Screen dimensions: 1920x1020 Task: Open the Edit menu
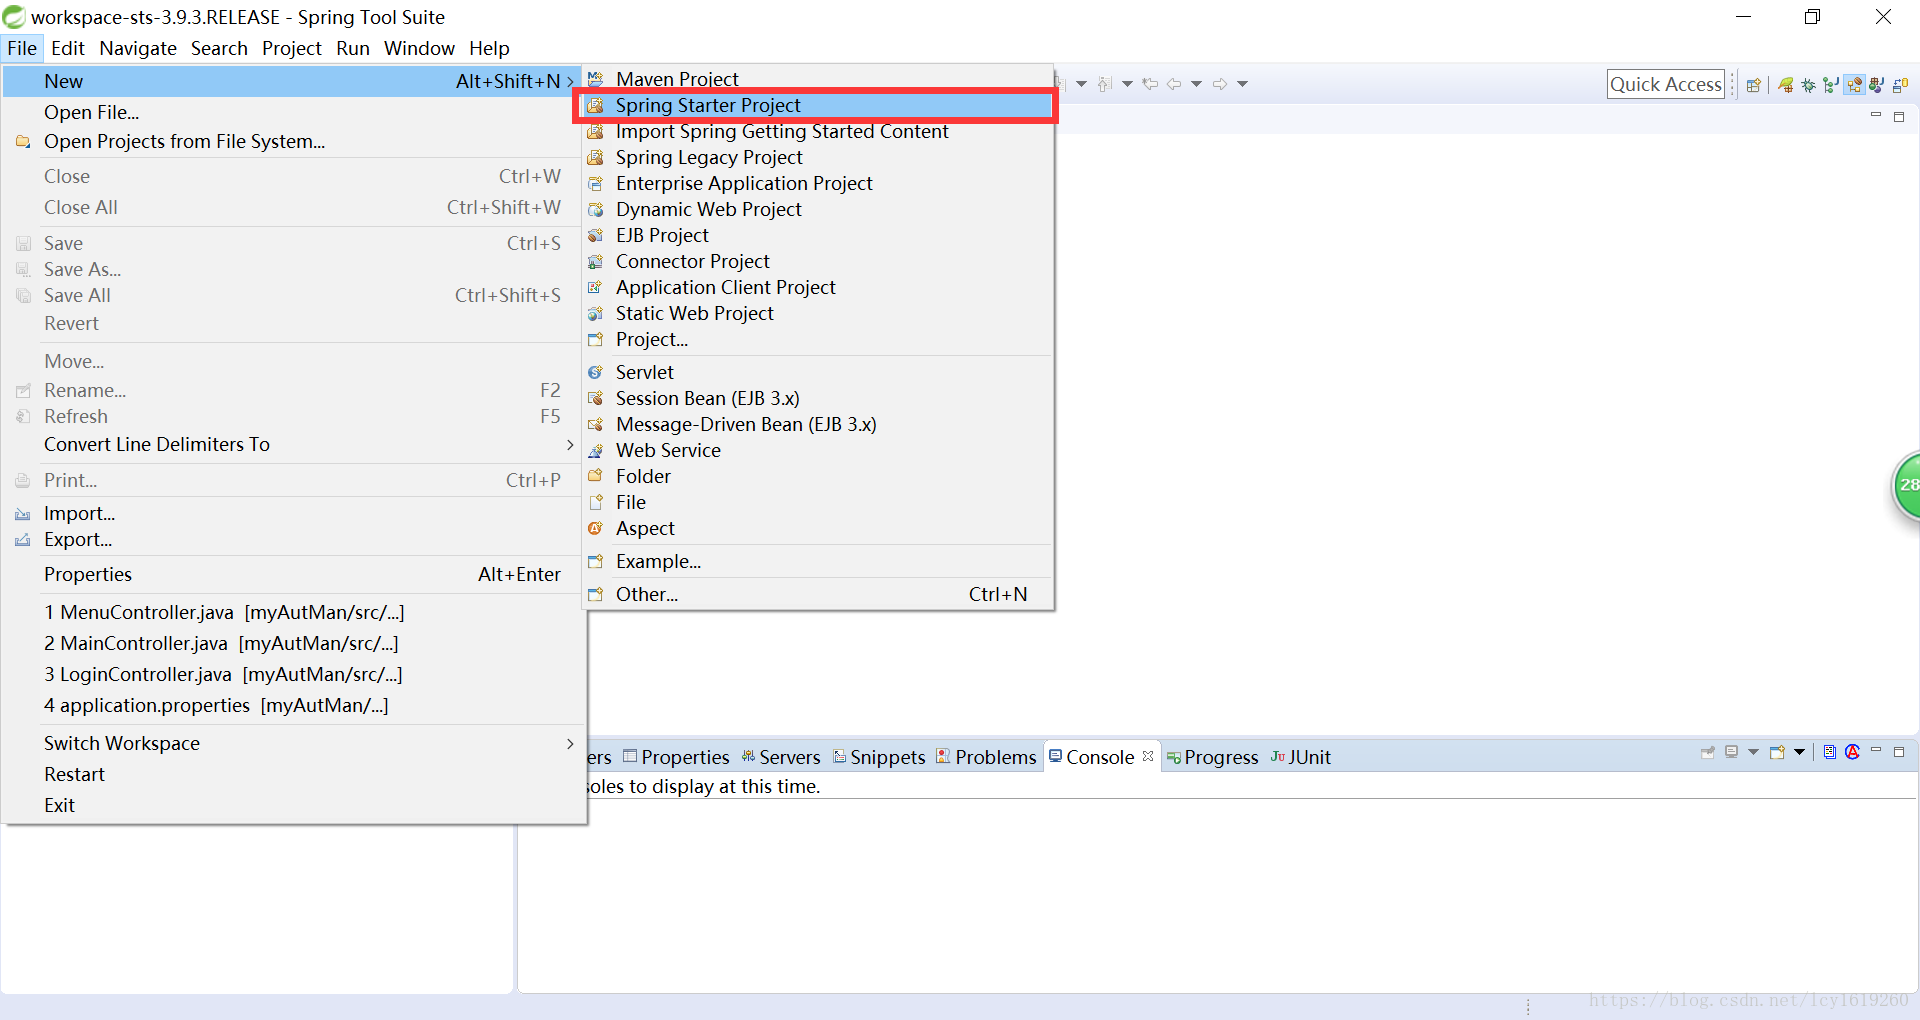(x=68, y=48)
